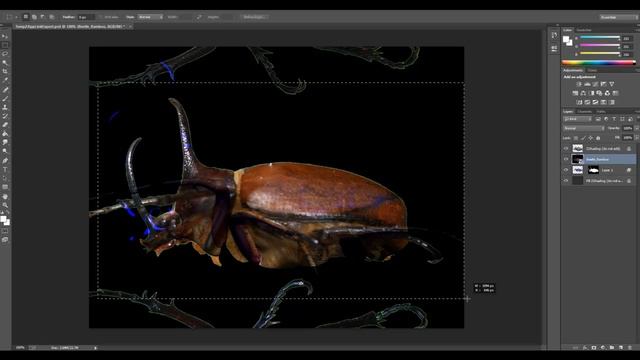
Task: Toggle Lock position in Layers panel
Action: [591, 138]
